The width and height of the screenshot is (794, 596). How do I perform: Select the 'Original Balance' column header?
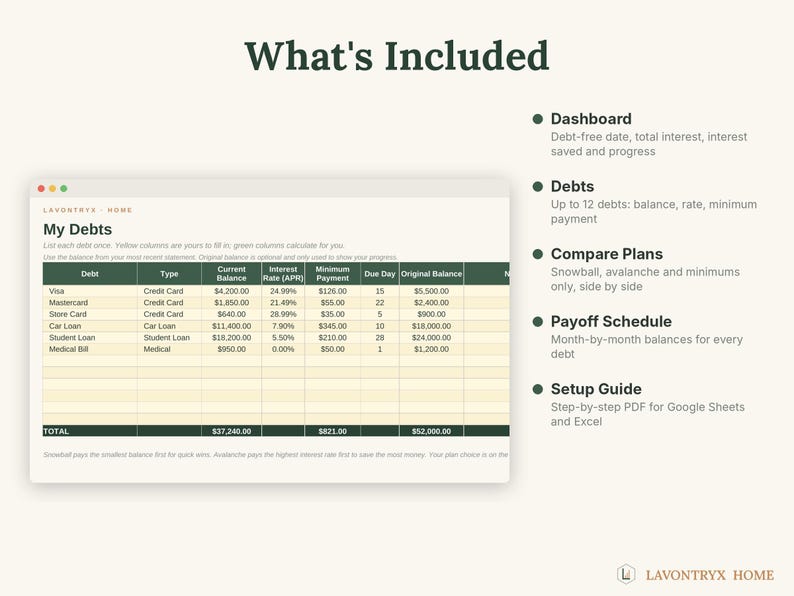tap(431, 273)
